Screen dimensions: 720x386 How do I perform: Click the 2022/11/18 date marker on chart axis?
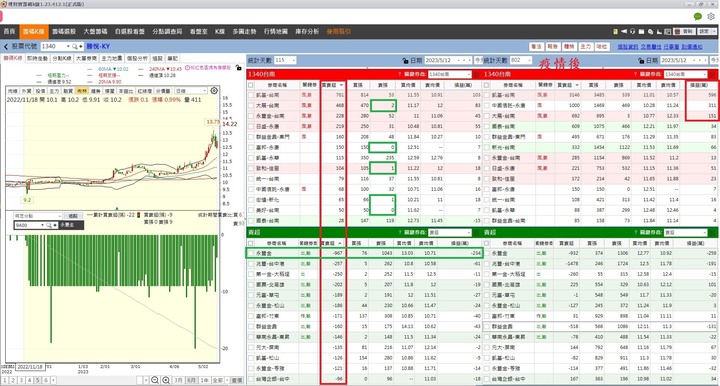[30, 367]
